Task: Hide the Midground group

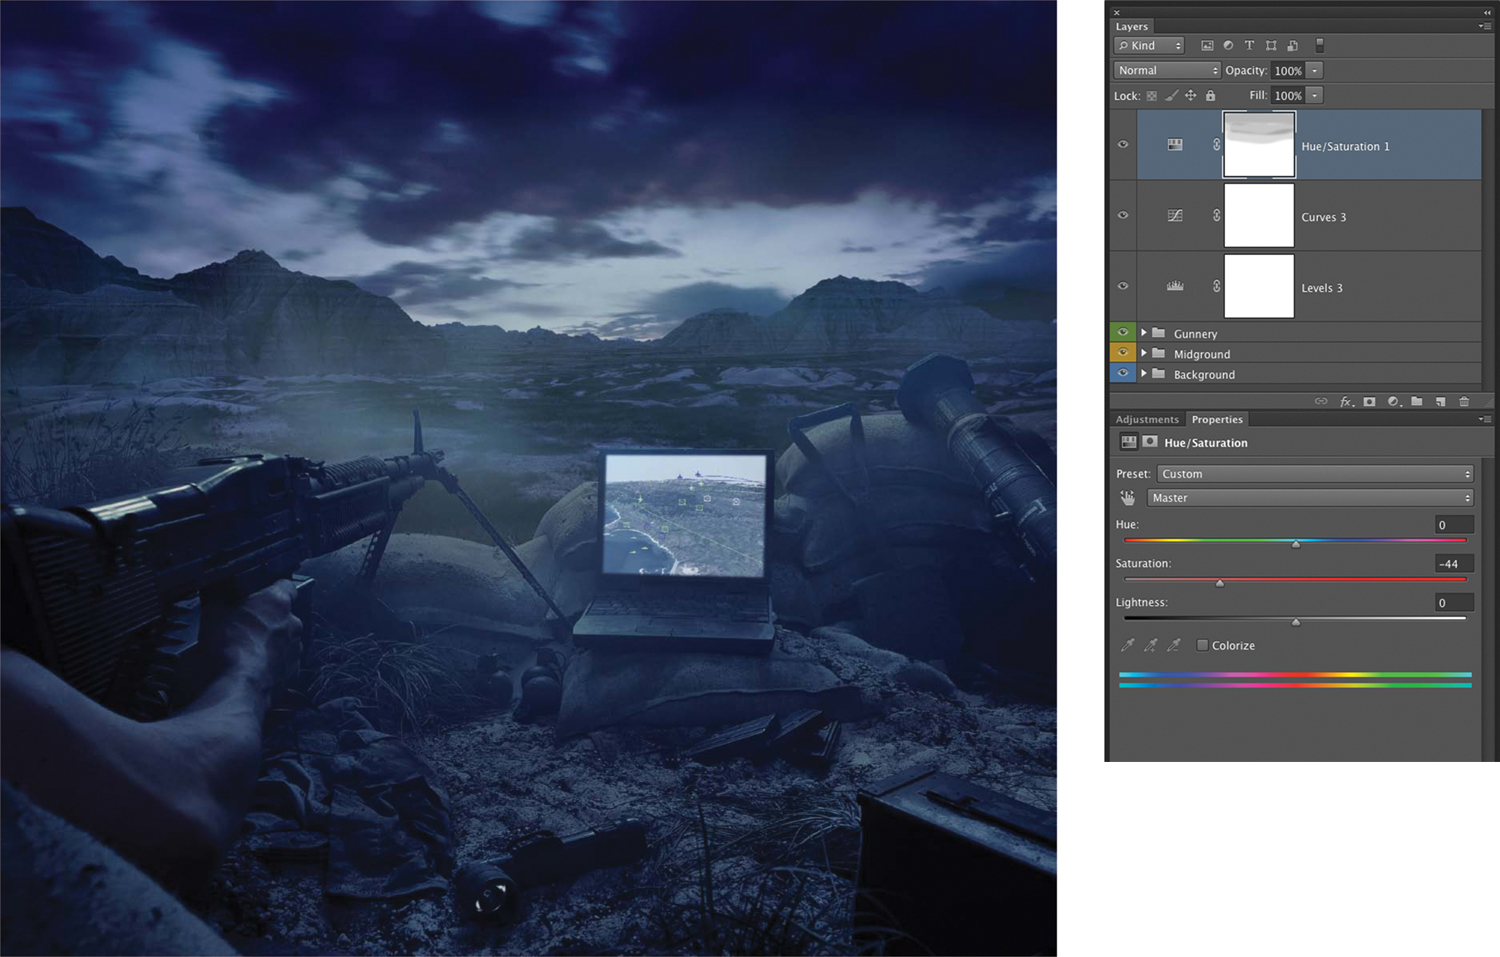Action: click(1123, 353)
